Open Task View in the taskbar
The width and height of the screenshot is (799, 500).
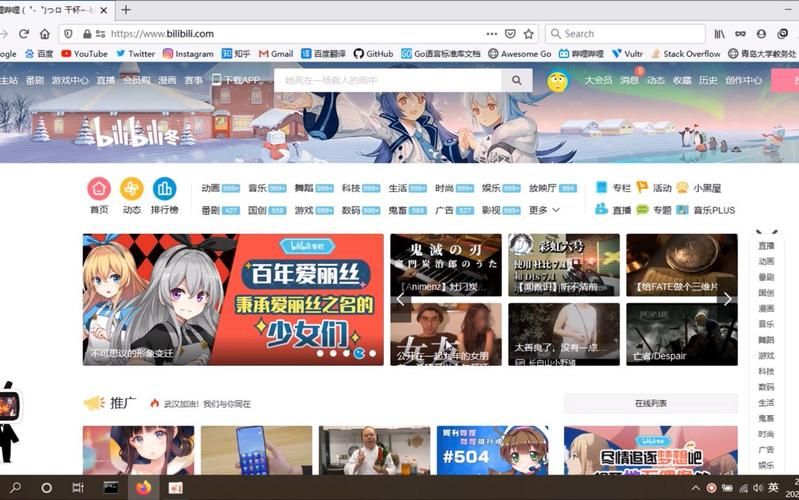click(x=78, y=488)
